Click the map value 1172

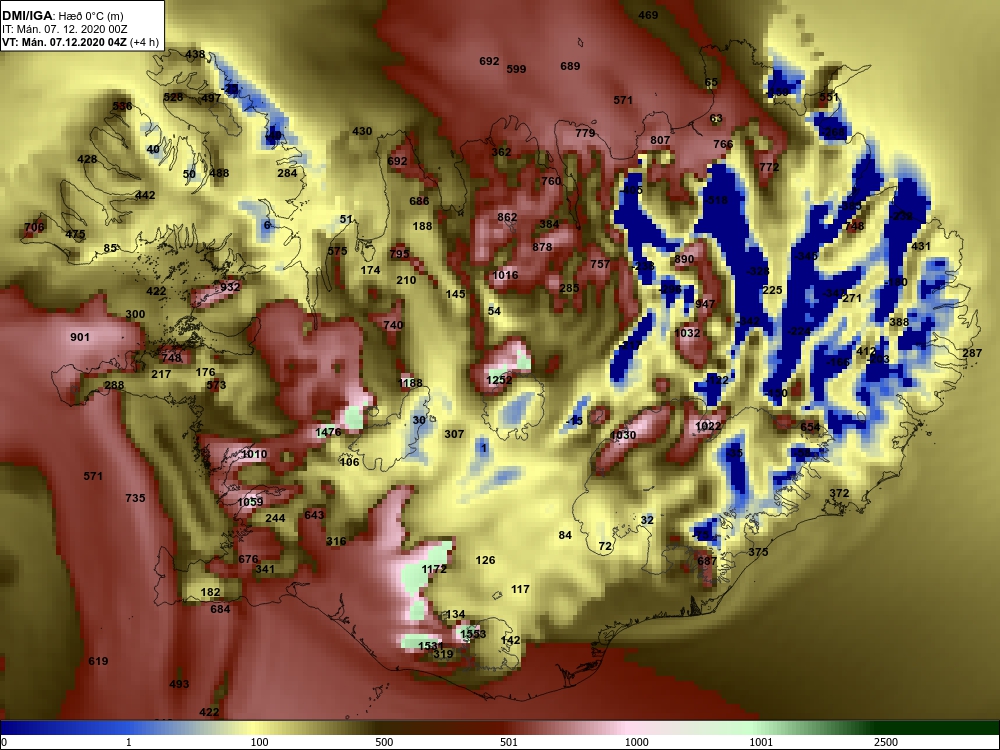(434, 569)
